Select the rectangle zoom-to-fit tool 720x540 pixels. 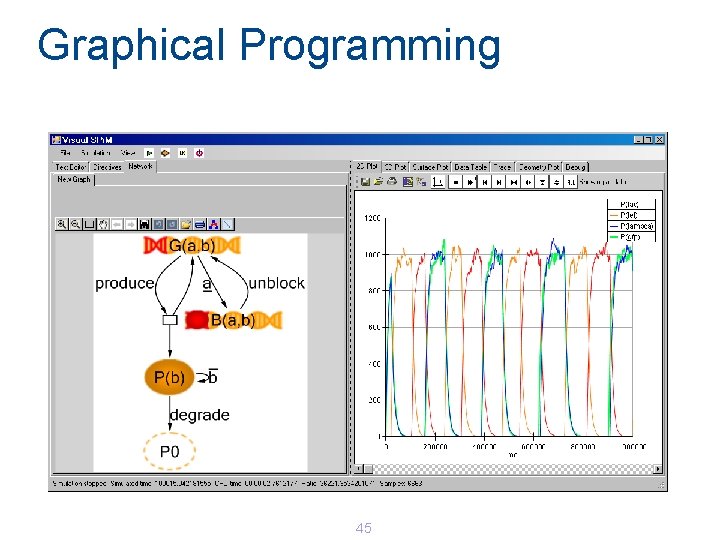pyautogui.click(x=89, y=224)
